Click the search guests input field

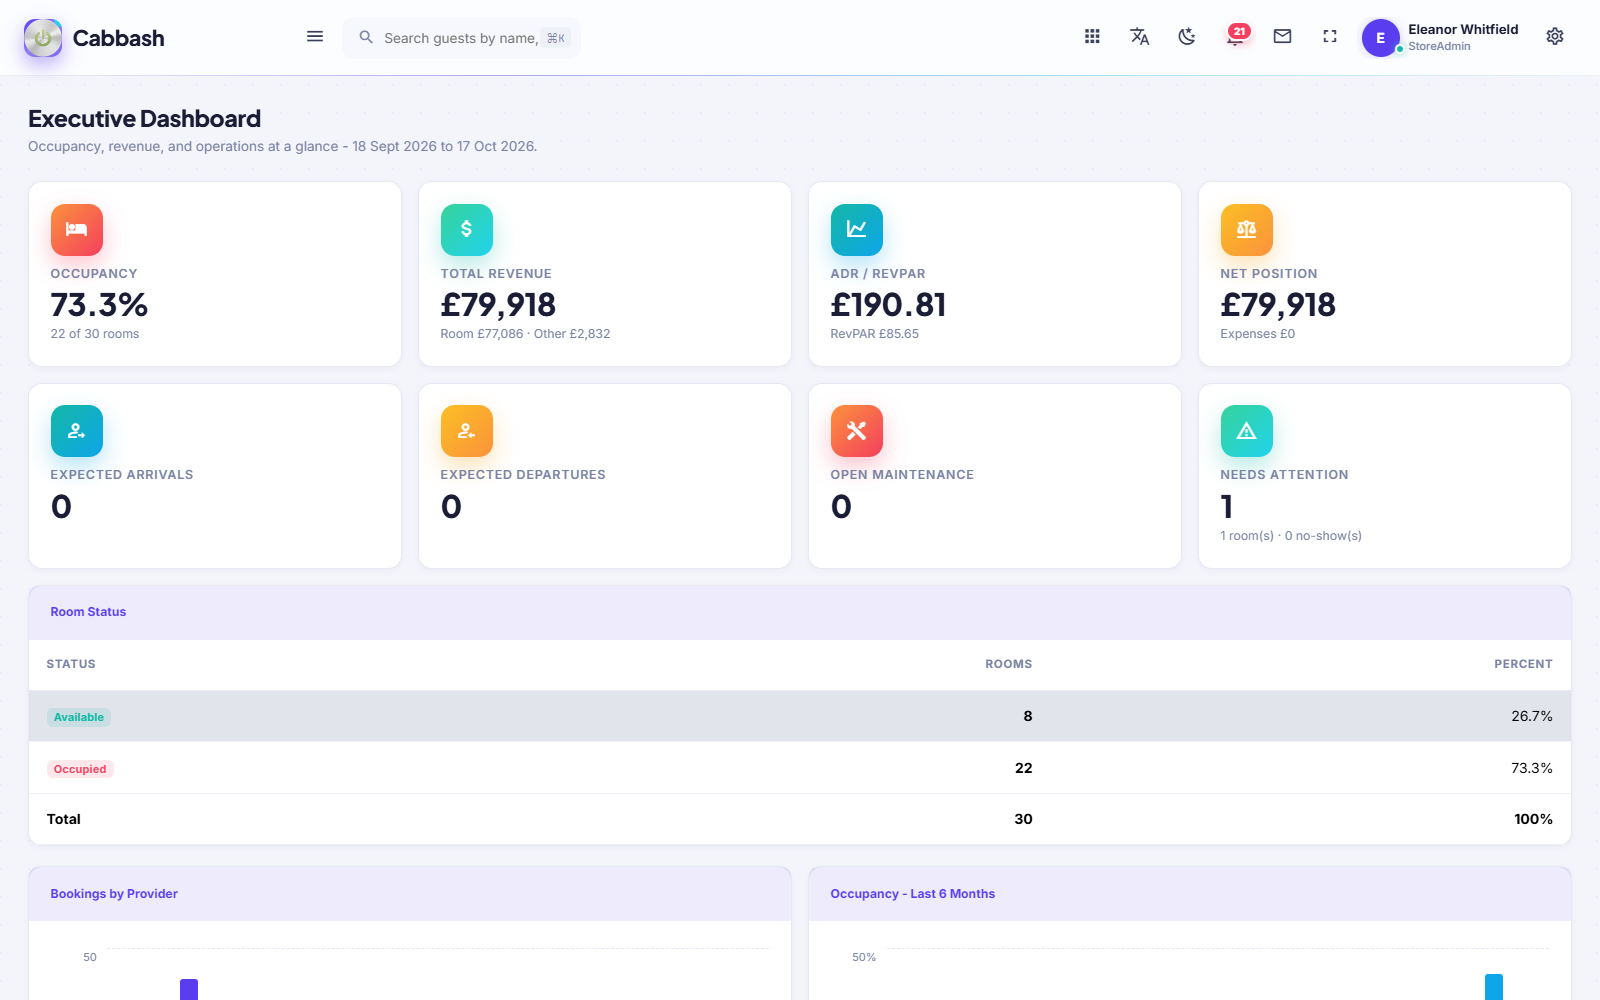[461, 38]
